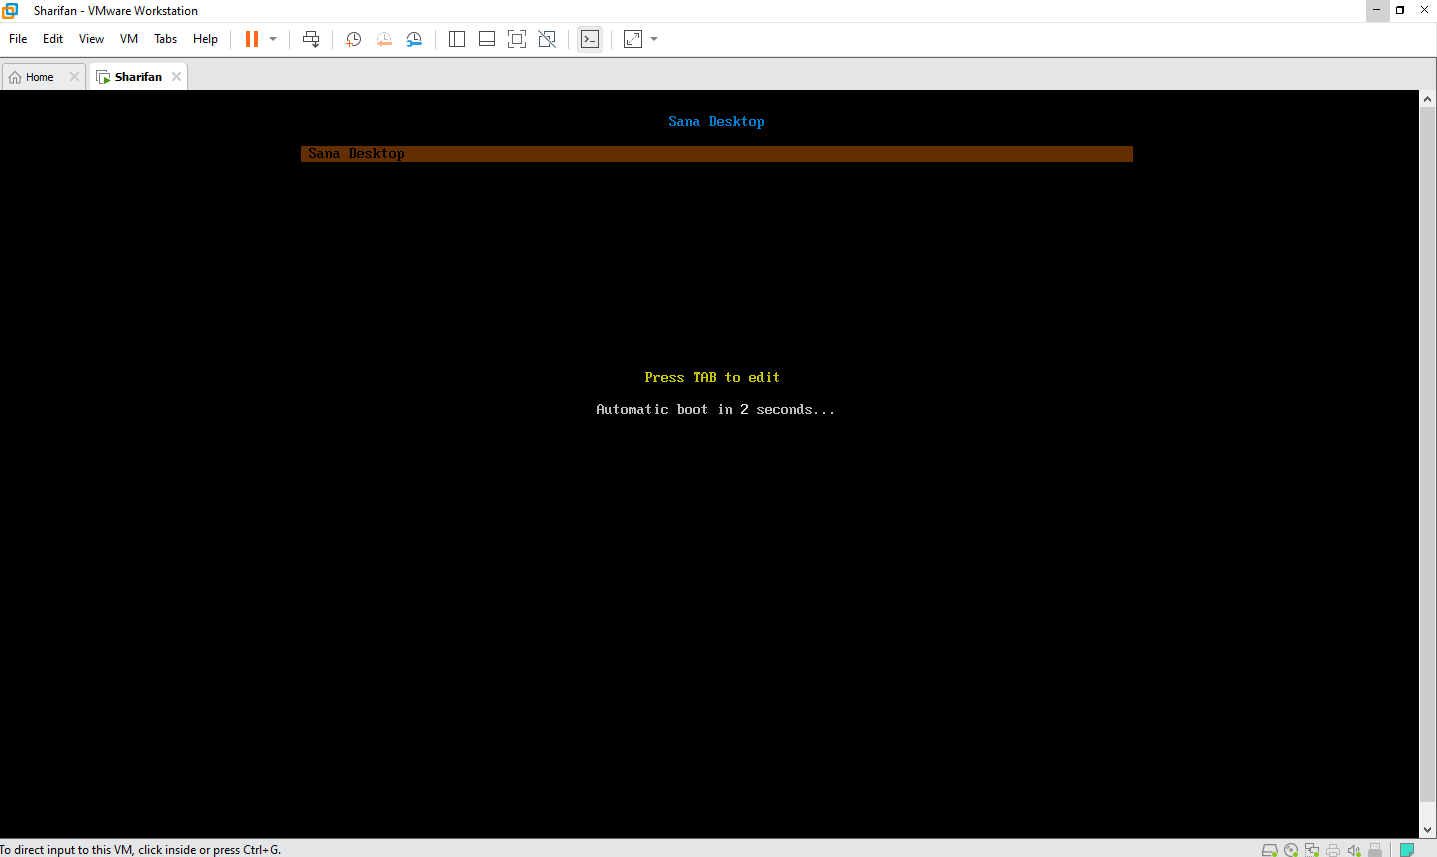Revert the VM to its previous snapshot
Image resolution: width=1437 pixels, height=857 pixels.
pos(384,39)
